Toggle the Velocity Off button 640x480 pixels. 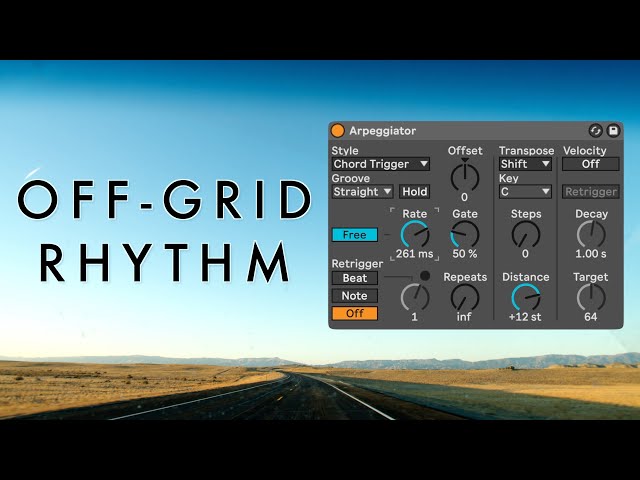[x=591, y=164]
